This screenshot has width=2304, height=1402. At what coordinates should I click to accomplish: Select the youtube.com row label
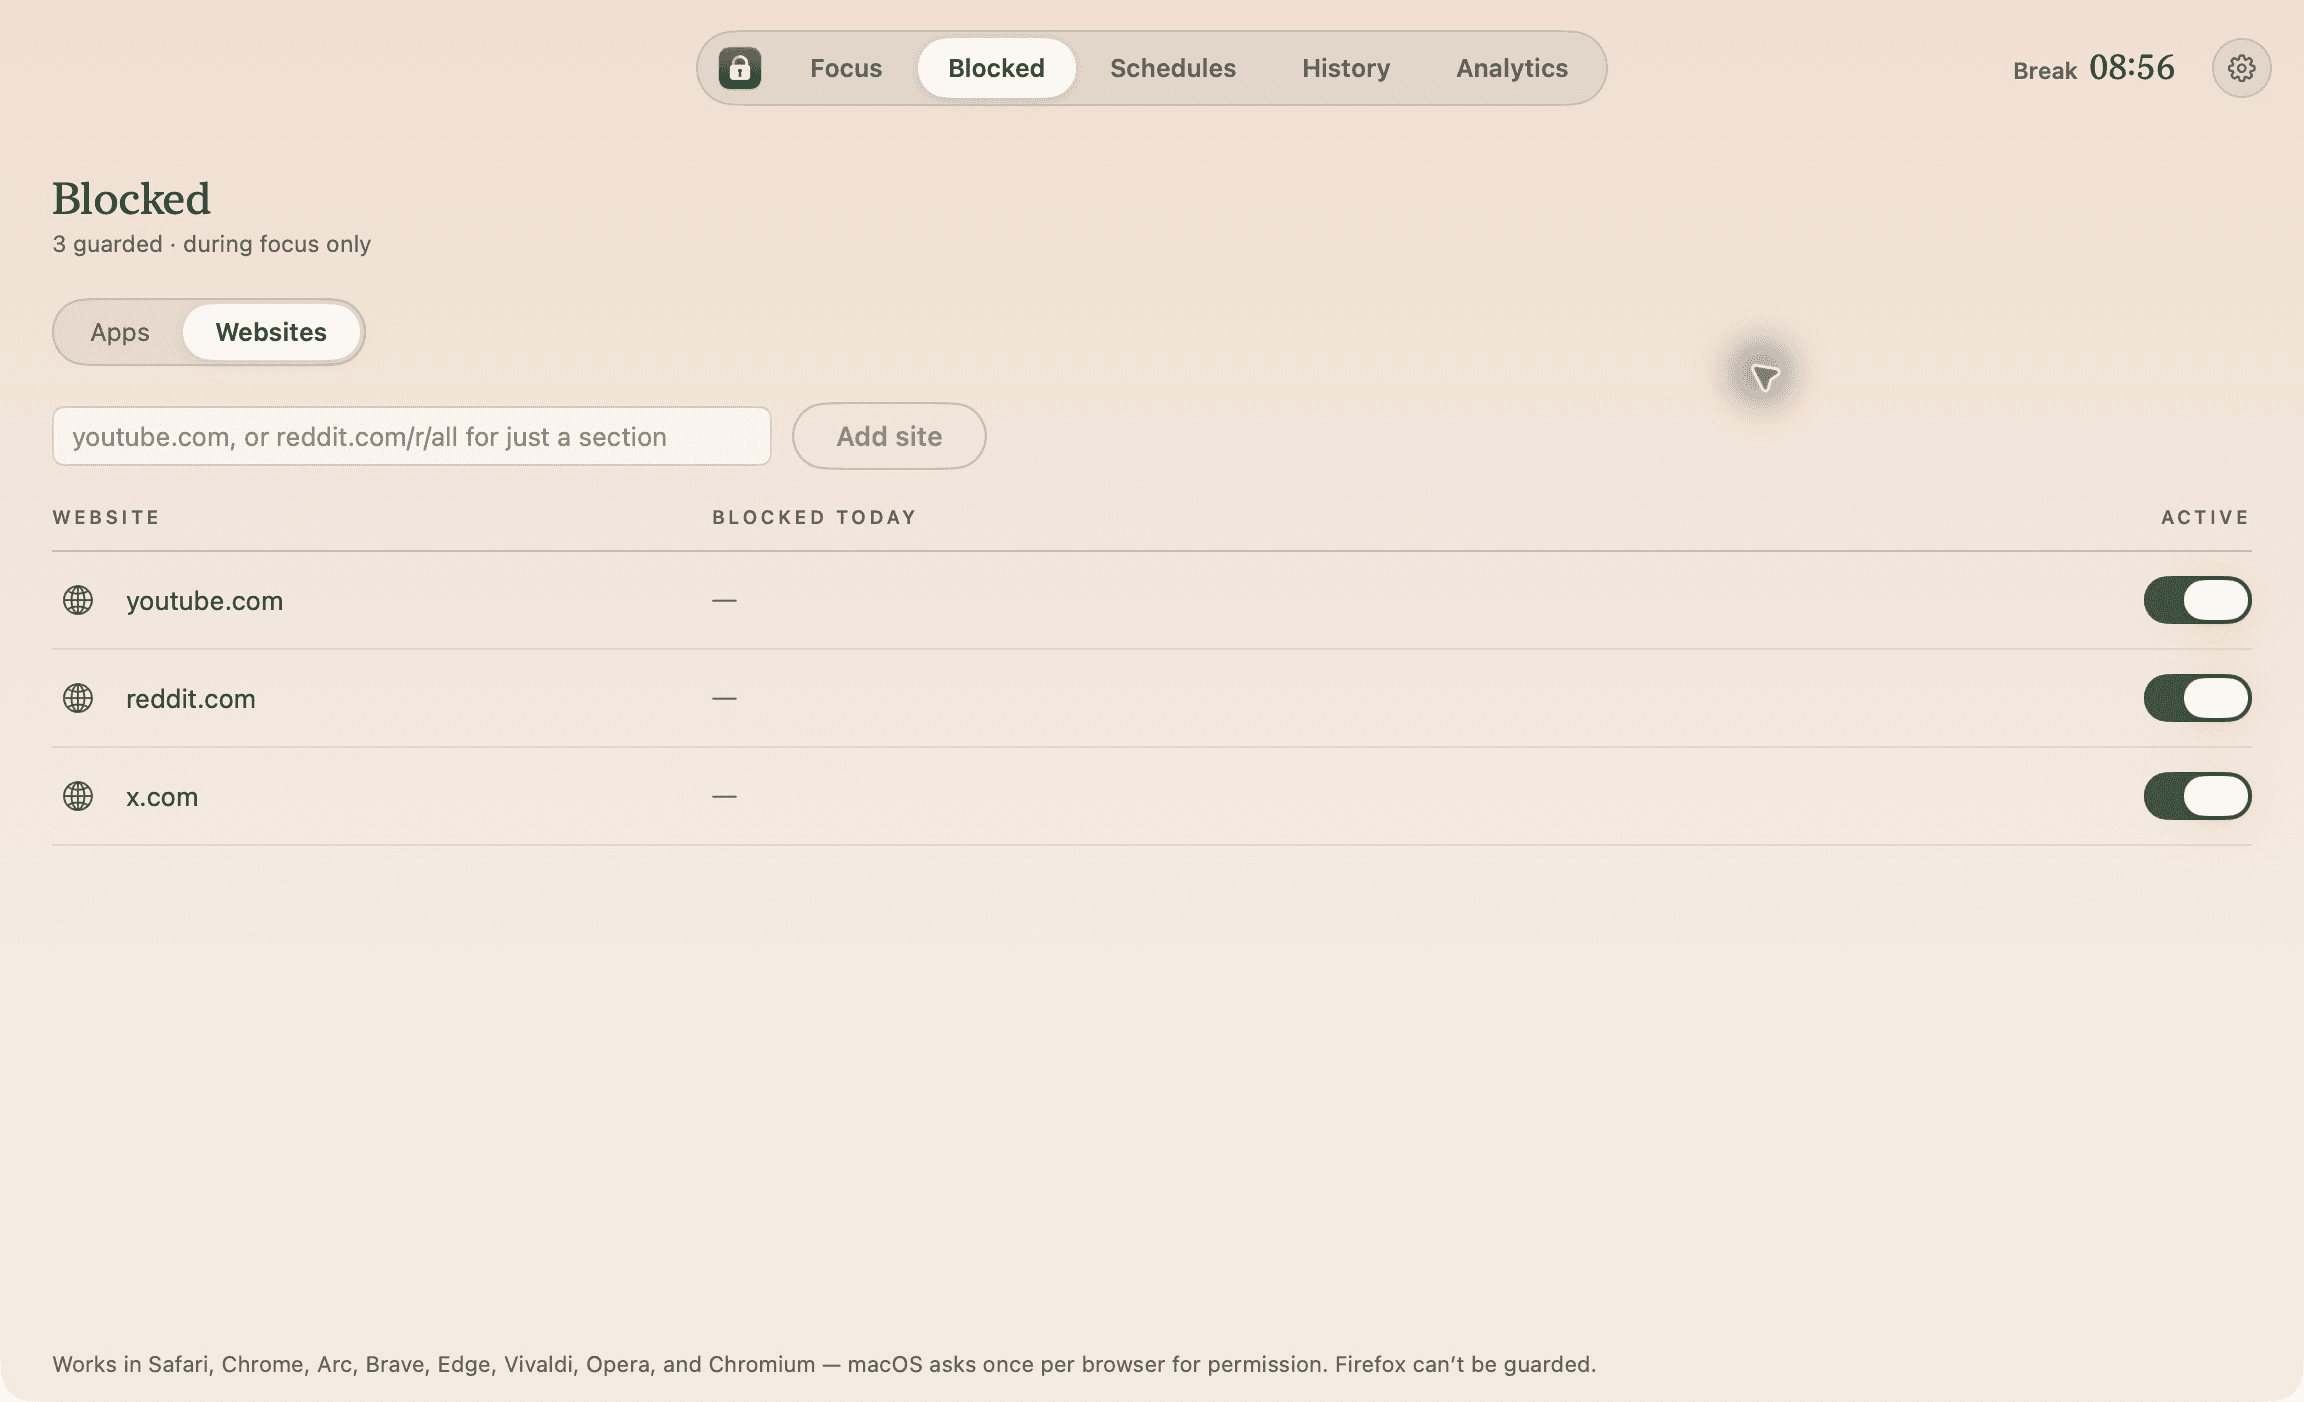click(x=204, y=601)
